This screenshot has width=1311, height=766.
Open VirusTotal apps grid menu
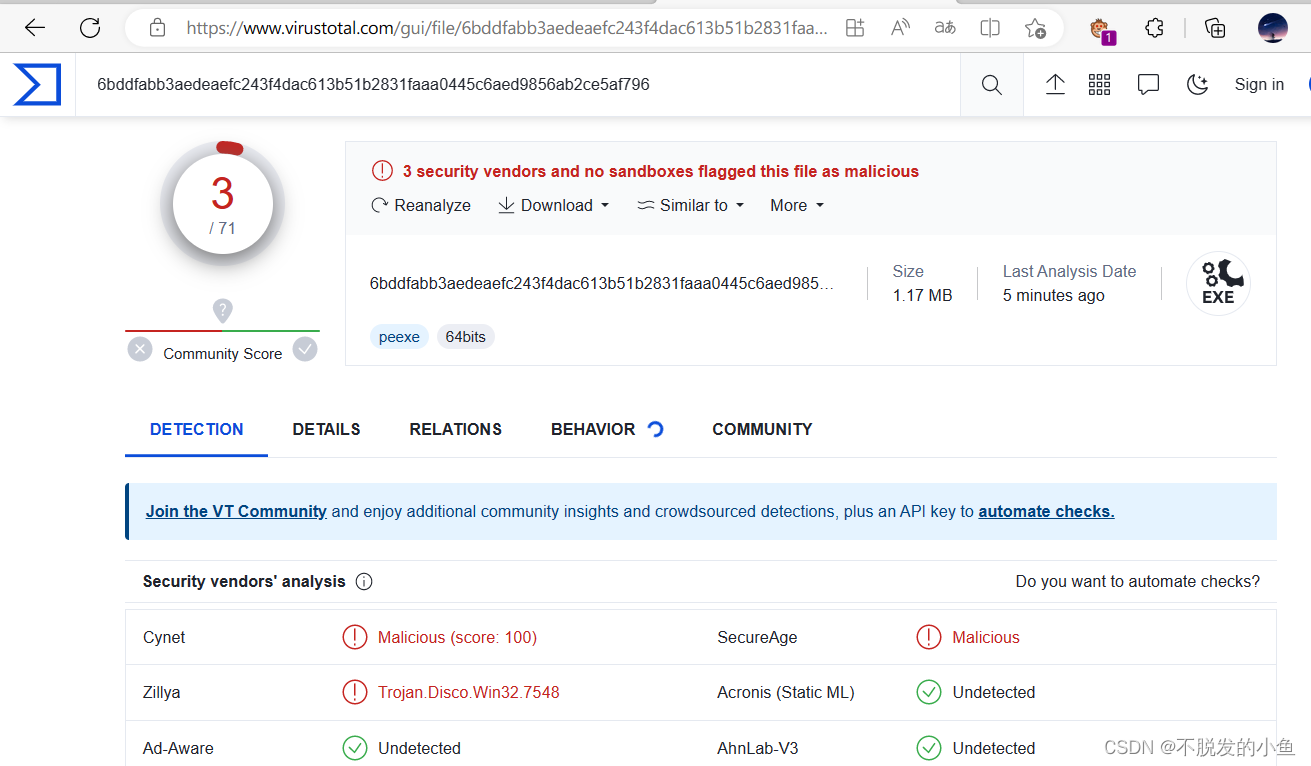1100,85
